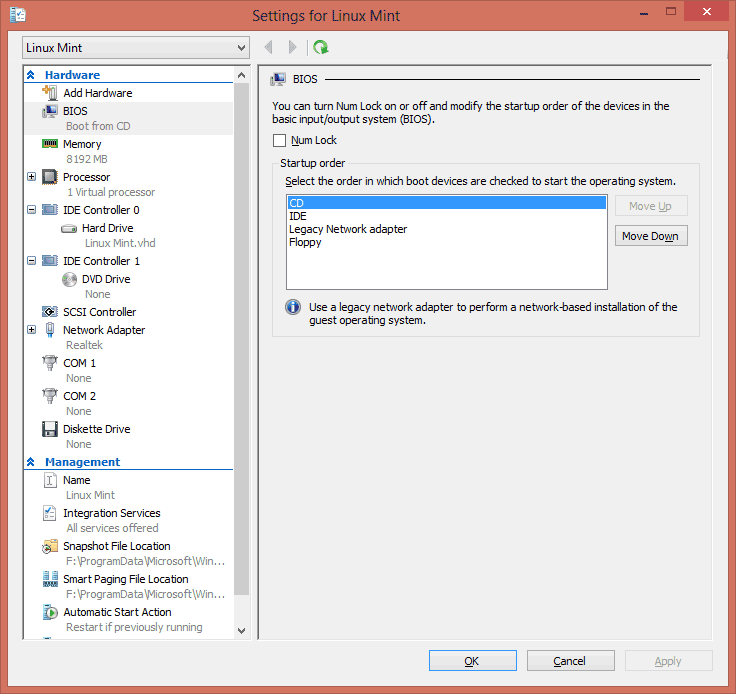
Task: Click 'Restart if previously running' text
Action: [134, 627]
